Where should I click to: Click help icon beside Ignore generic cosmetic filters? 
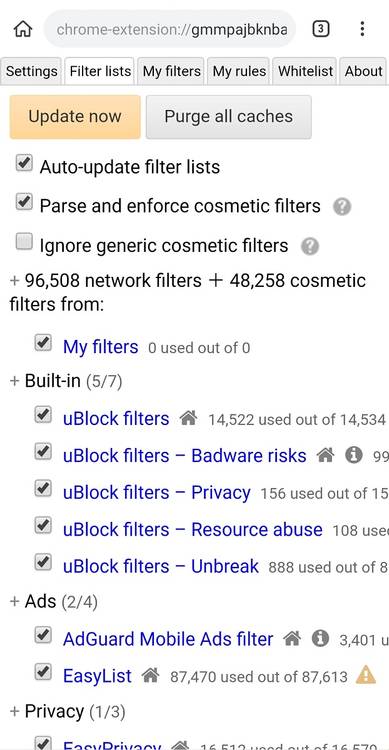pyautogui.click(x=310, y=247)
